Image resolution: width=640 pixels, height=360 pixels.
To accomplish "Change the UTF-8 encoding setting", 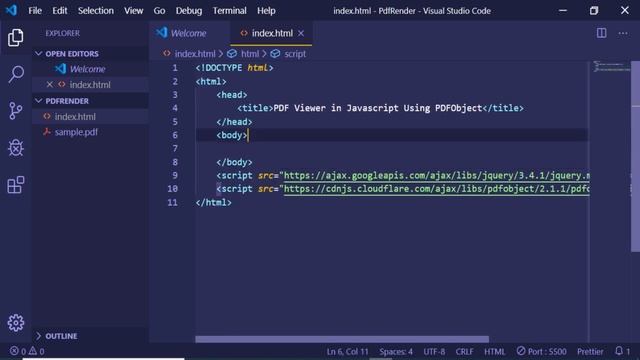I will point(434,351).
